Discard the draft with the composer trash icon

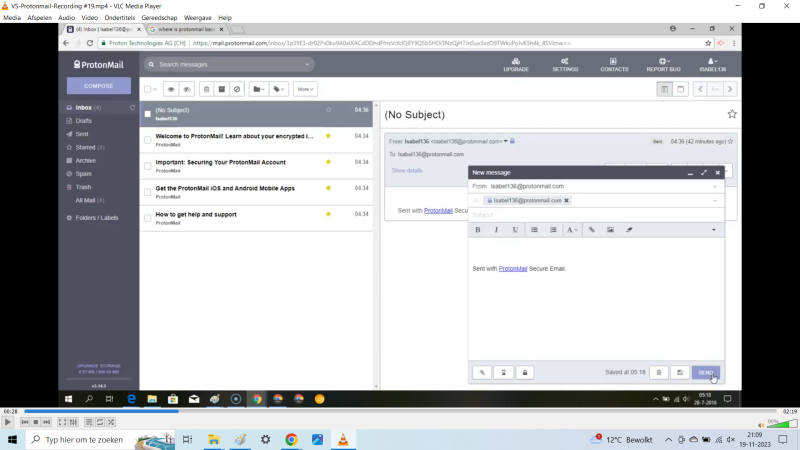point(658,372)
